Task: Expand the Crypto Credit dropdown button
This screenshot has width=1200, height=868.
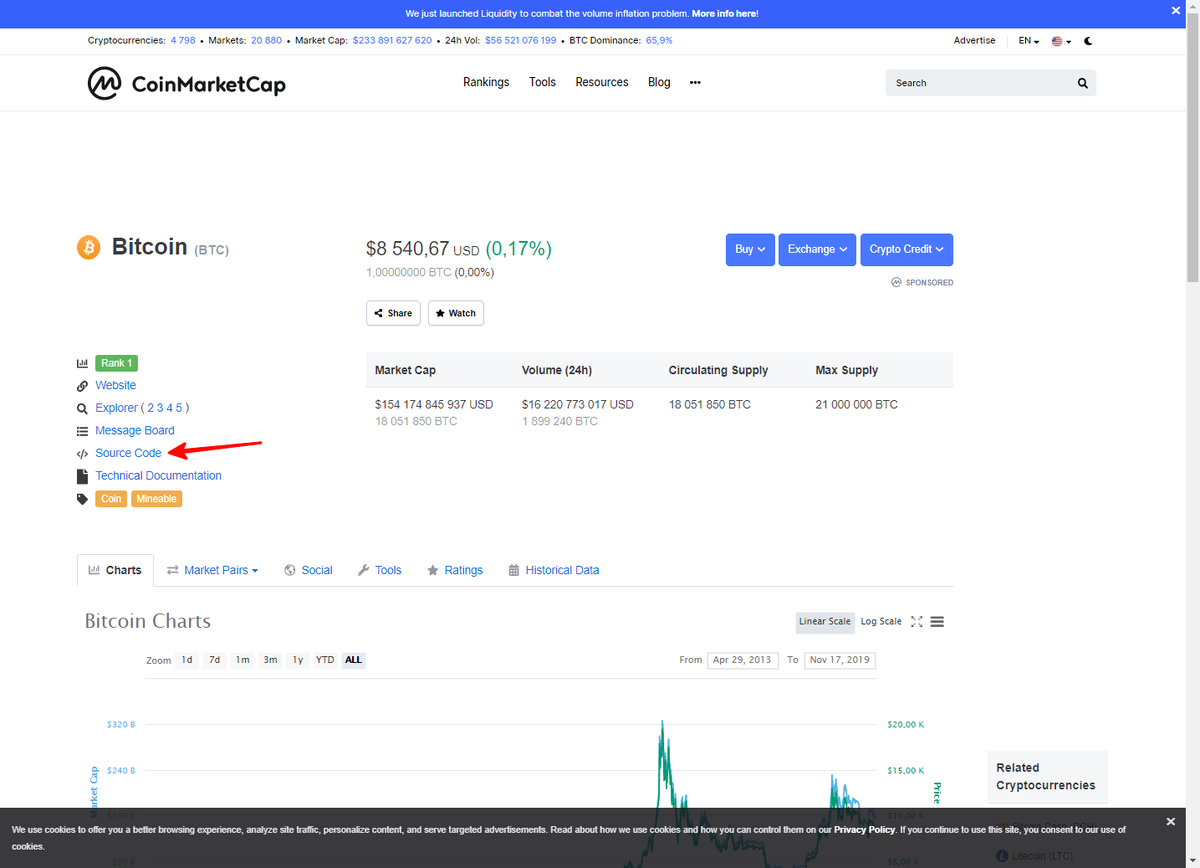Action: [907, 250]
